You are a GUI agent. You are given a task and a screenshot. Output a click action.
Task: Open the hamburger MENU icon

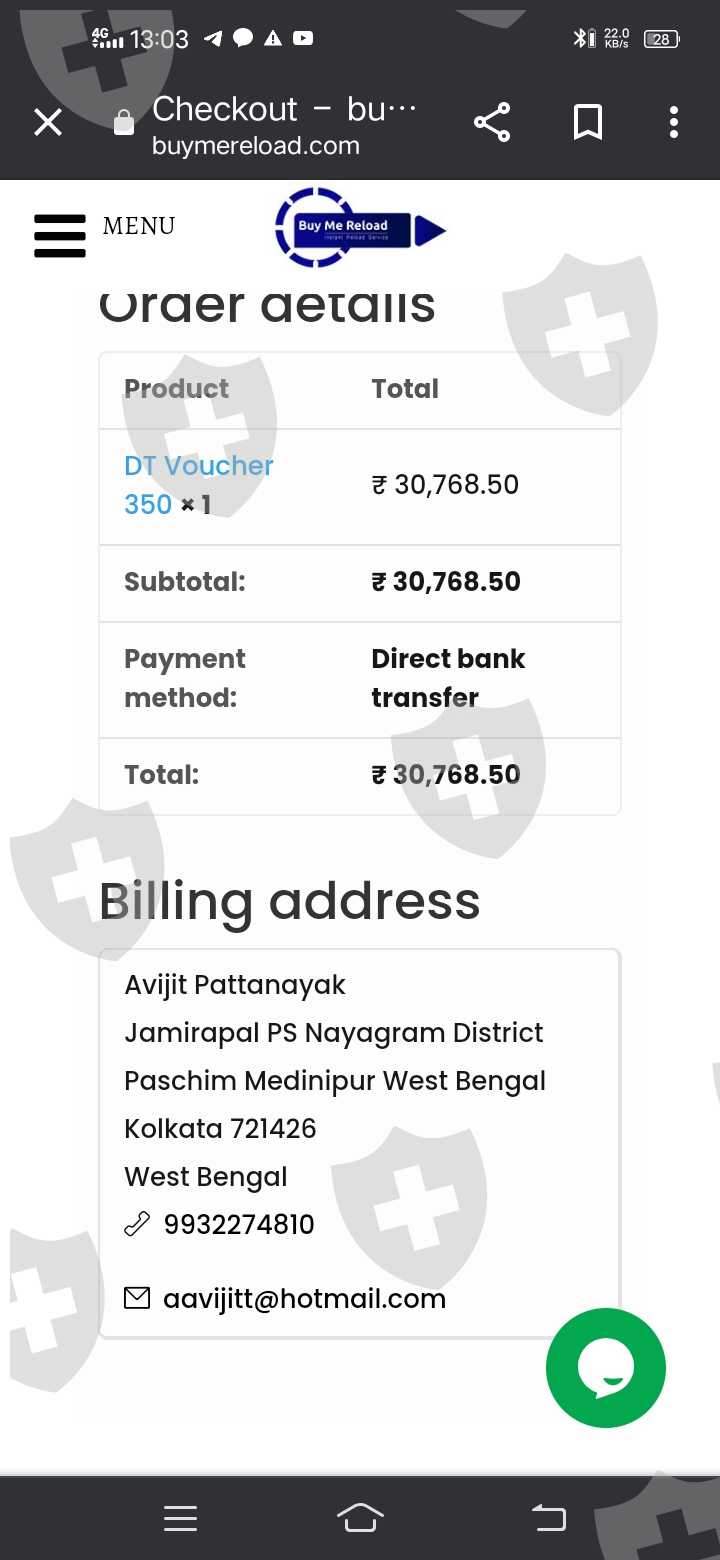(60, 236)
